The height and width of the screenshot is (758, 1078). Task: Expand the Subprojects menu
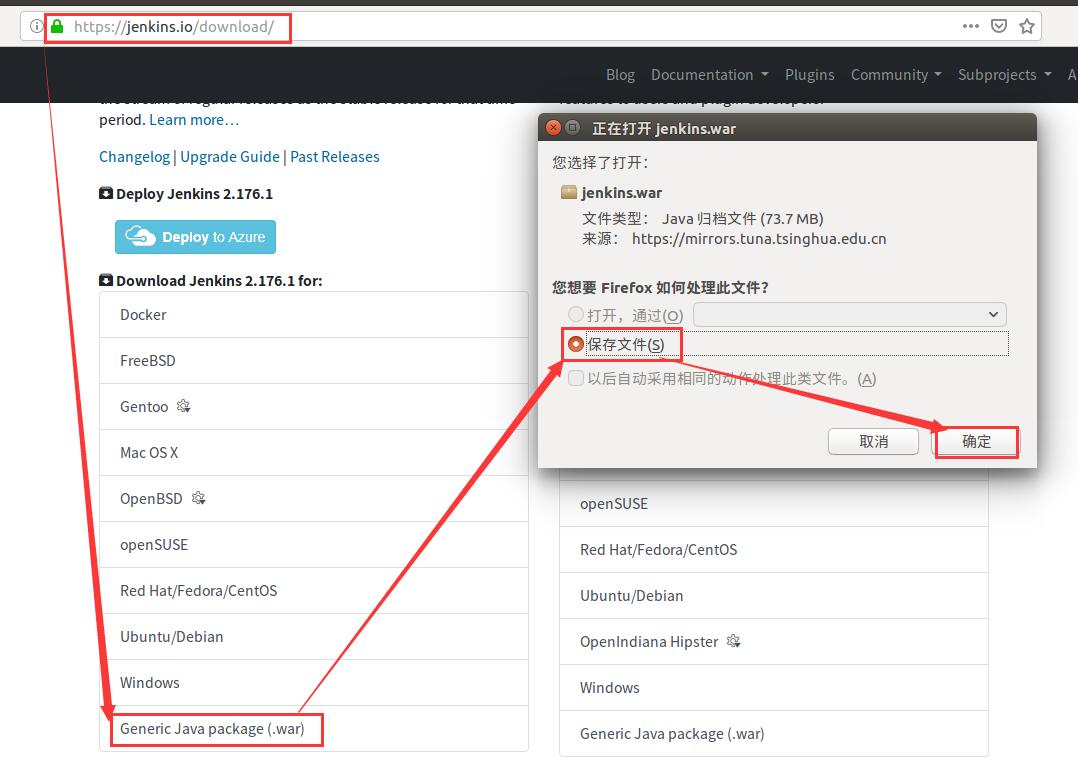click(x=1004, y=74)
